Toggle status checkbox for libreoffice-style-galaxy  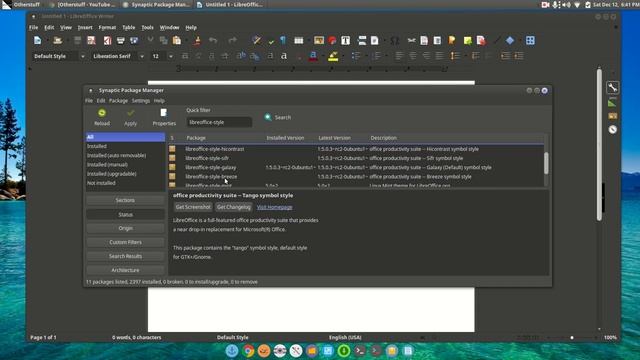[x=172, y=167]
